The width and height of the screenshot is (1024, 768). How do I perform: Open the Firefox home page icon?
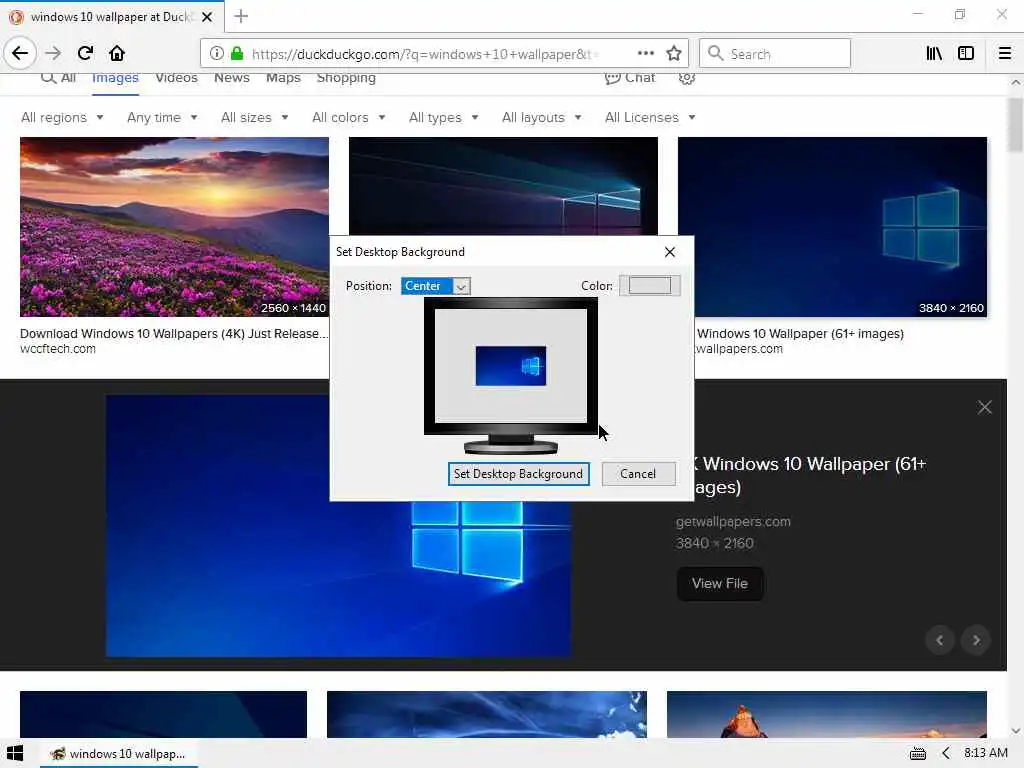[x=117, y=53]
